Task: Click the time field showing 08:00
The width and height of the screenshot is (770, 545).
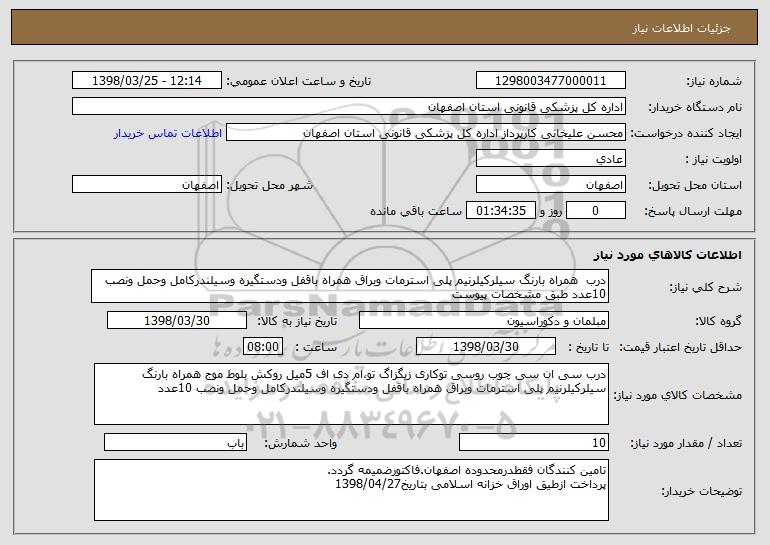Action: [263, 347]
